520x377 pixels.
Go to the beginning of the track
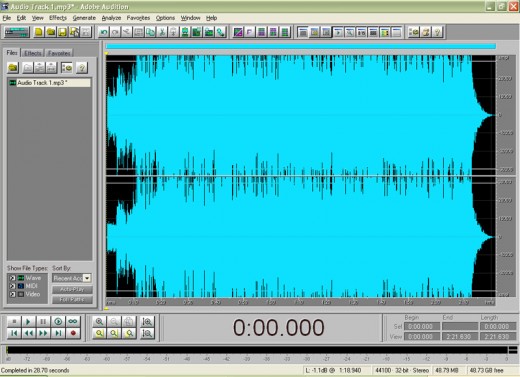(x=14, y=333)
